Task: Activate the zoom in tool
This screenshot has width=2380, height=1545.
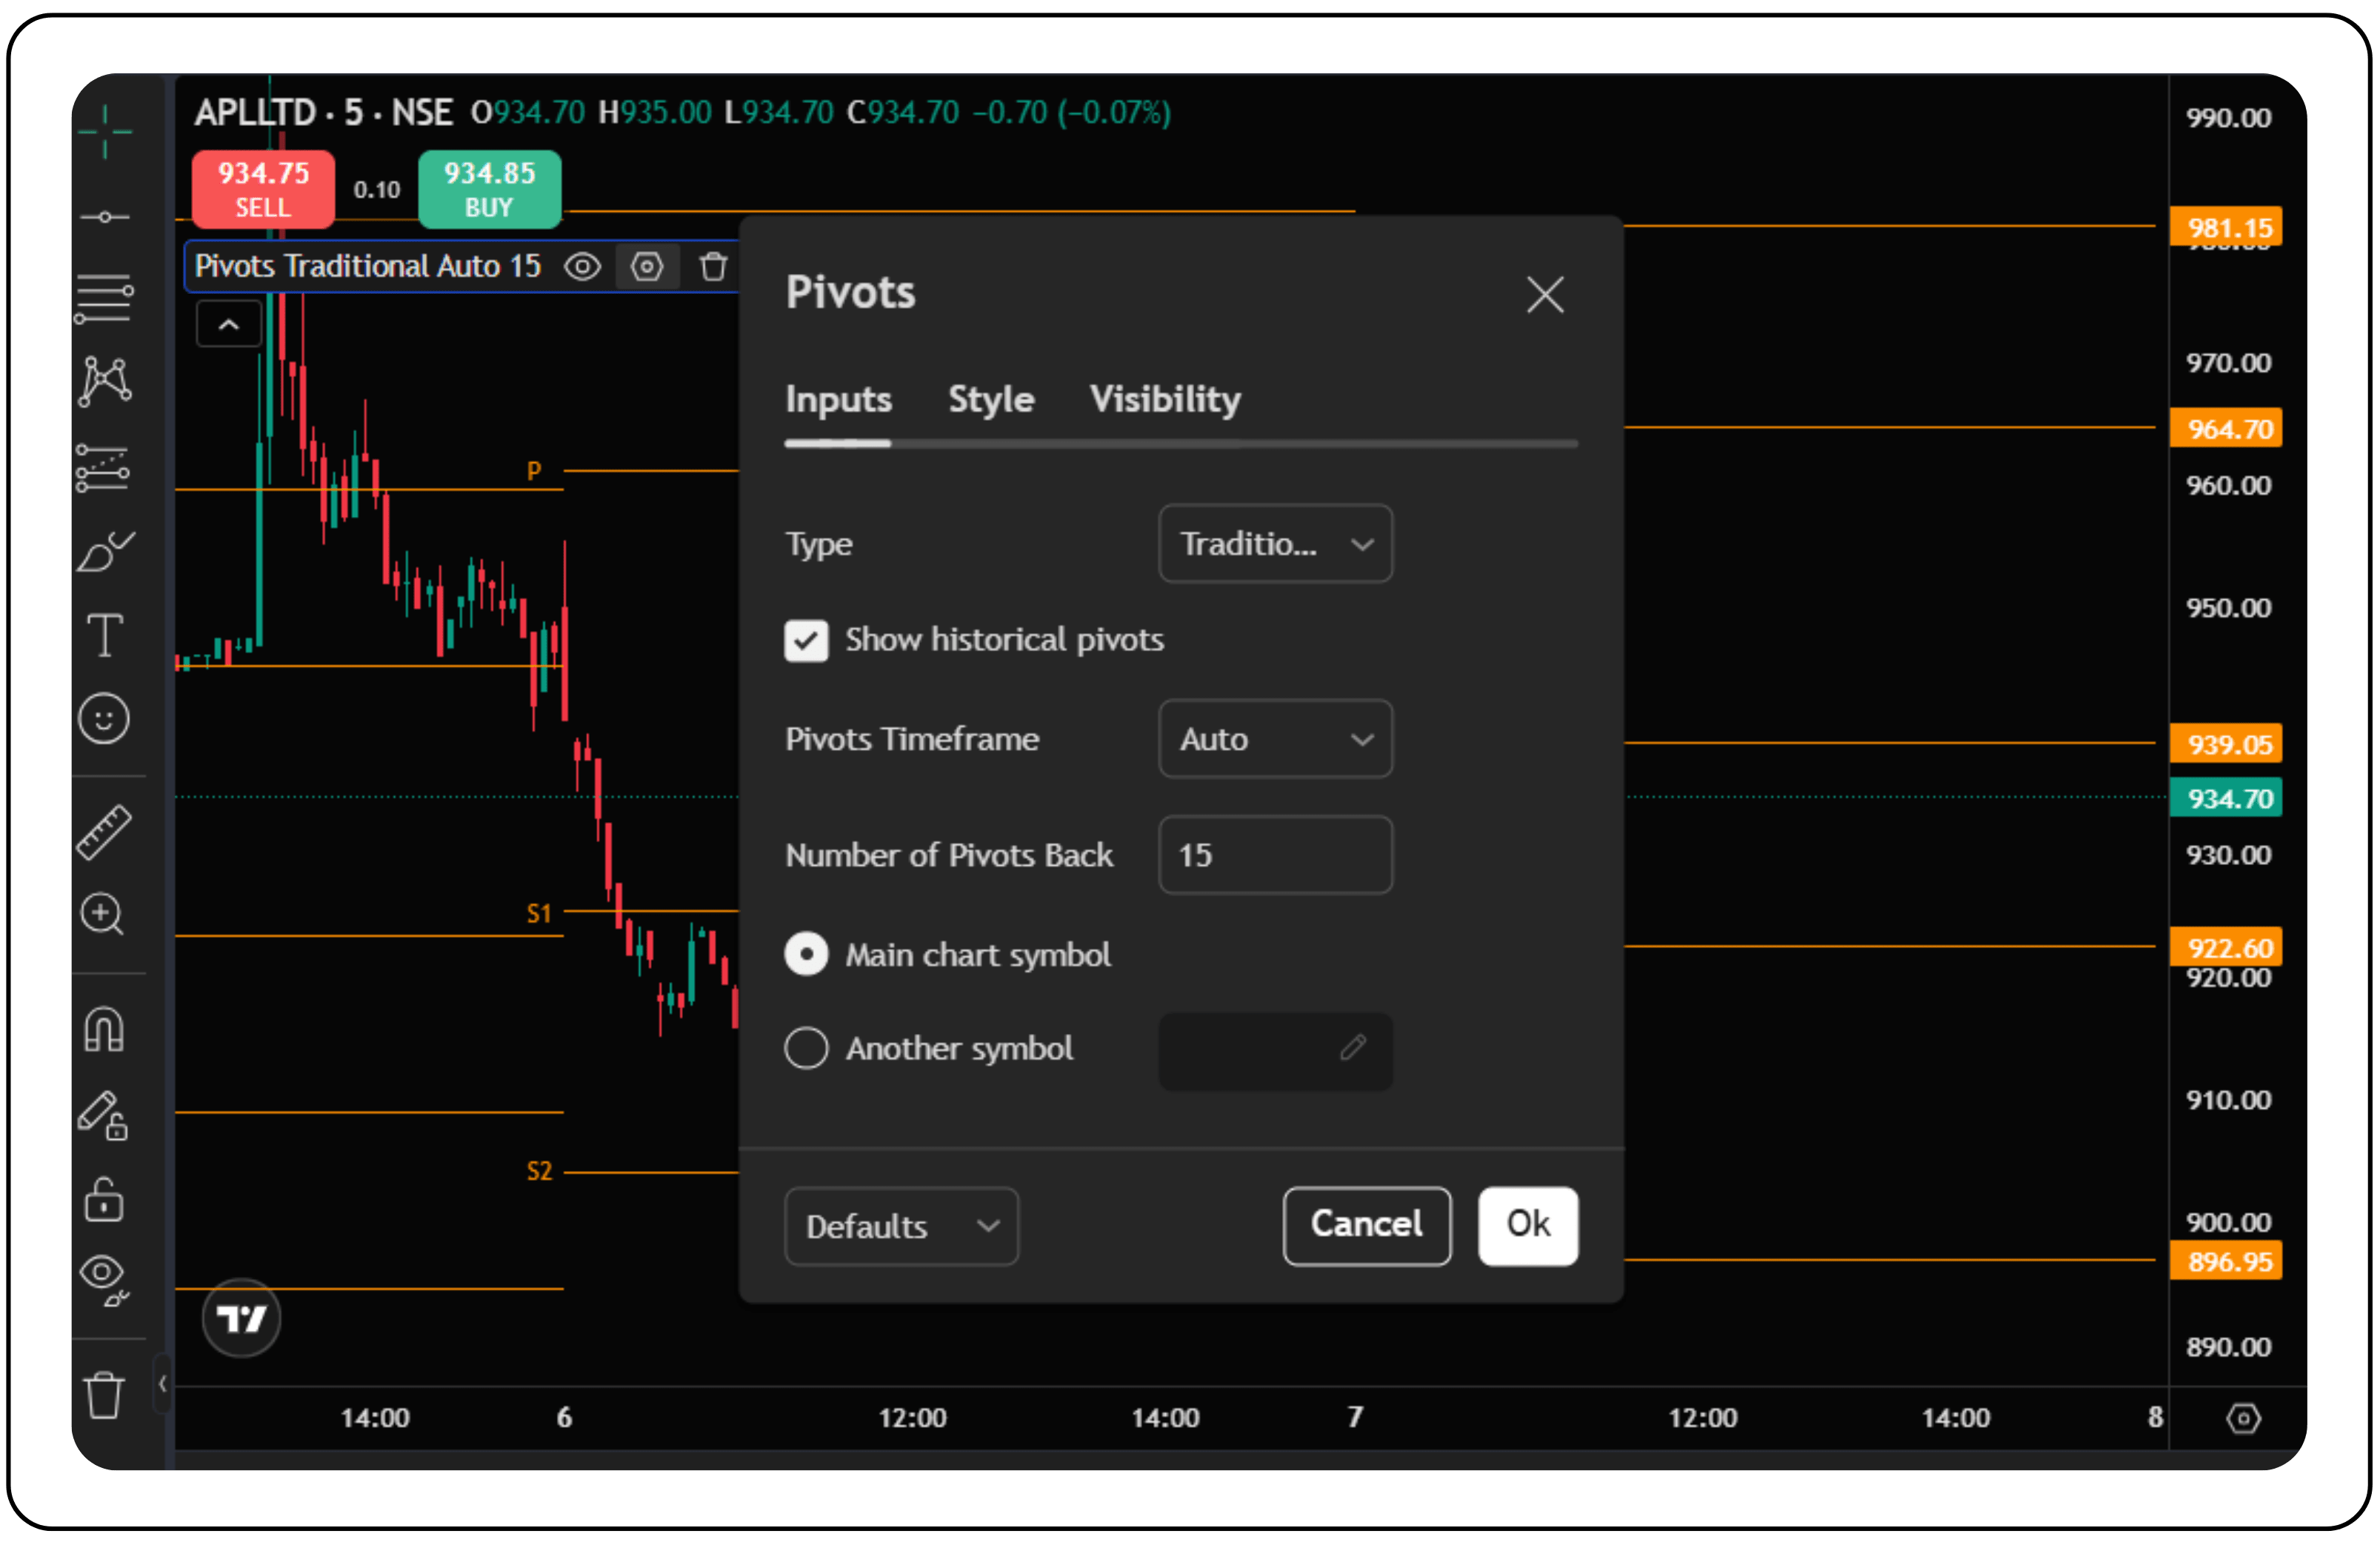Action: (x=104, y=913)
